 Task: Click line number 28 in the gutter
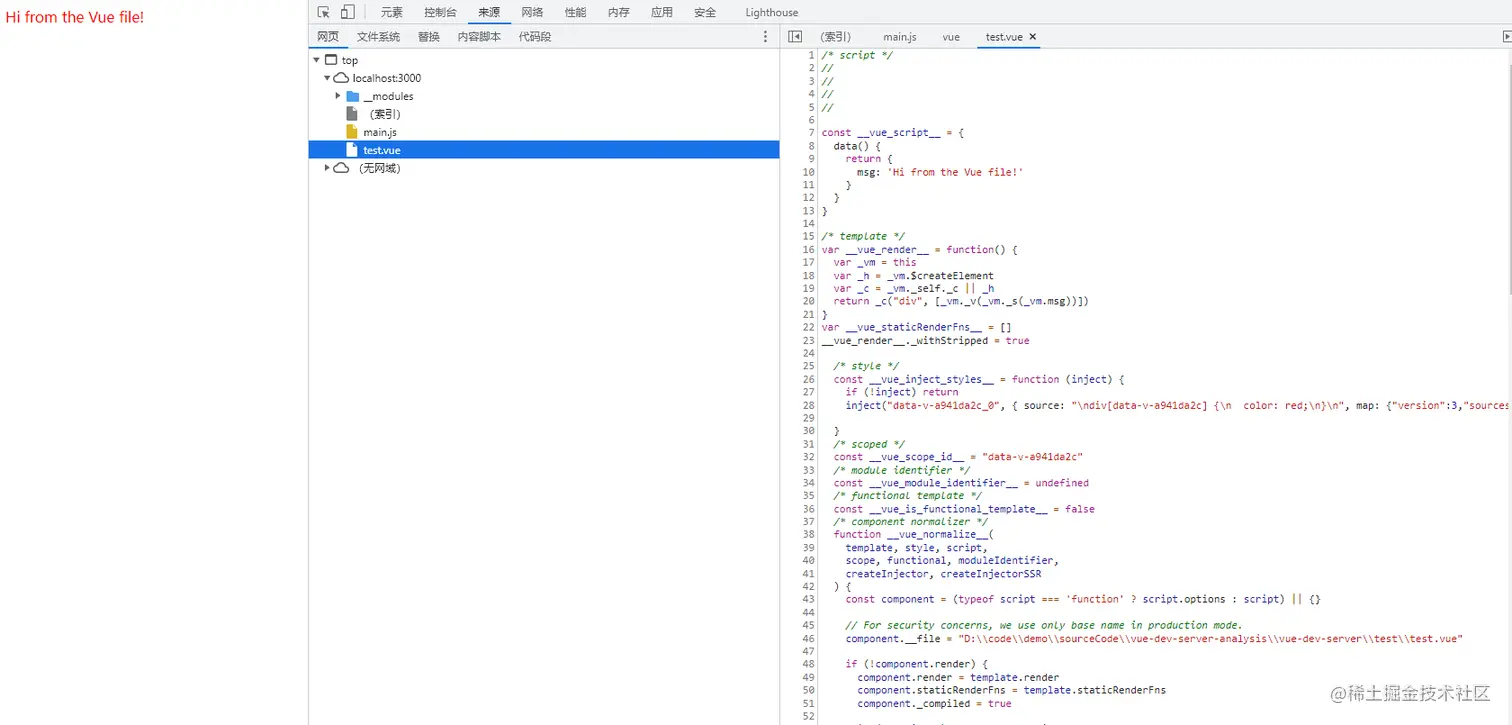click(809, 405)
